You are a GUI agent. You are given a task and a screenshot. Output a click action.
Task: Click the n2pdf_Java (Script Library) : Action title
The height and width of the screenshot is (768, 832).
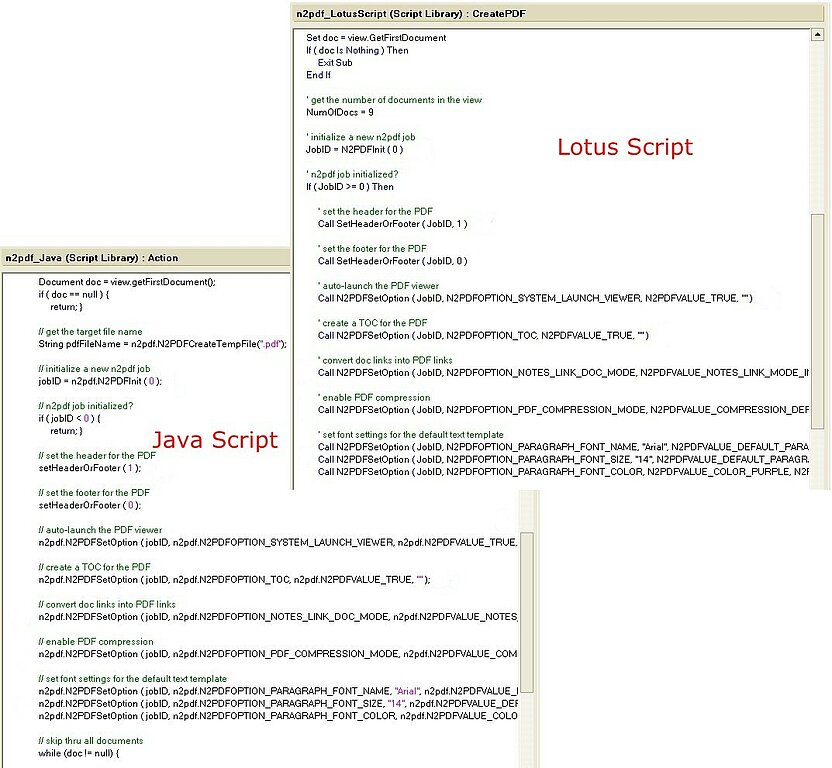[x=92, y=258]
